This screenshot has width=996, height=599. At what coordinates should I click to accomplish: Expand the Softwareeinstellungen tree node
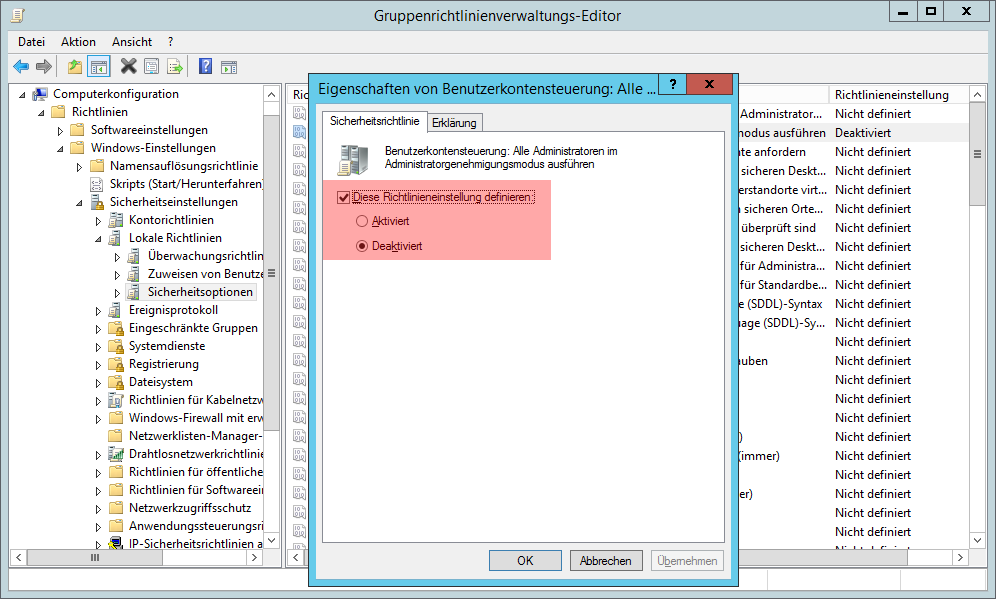point(61,130)
